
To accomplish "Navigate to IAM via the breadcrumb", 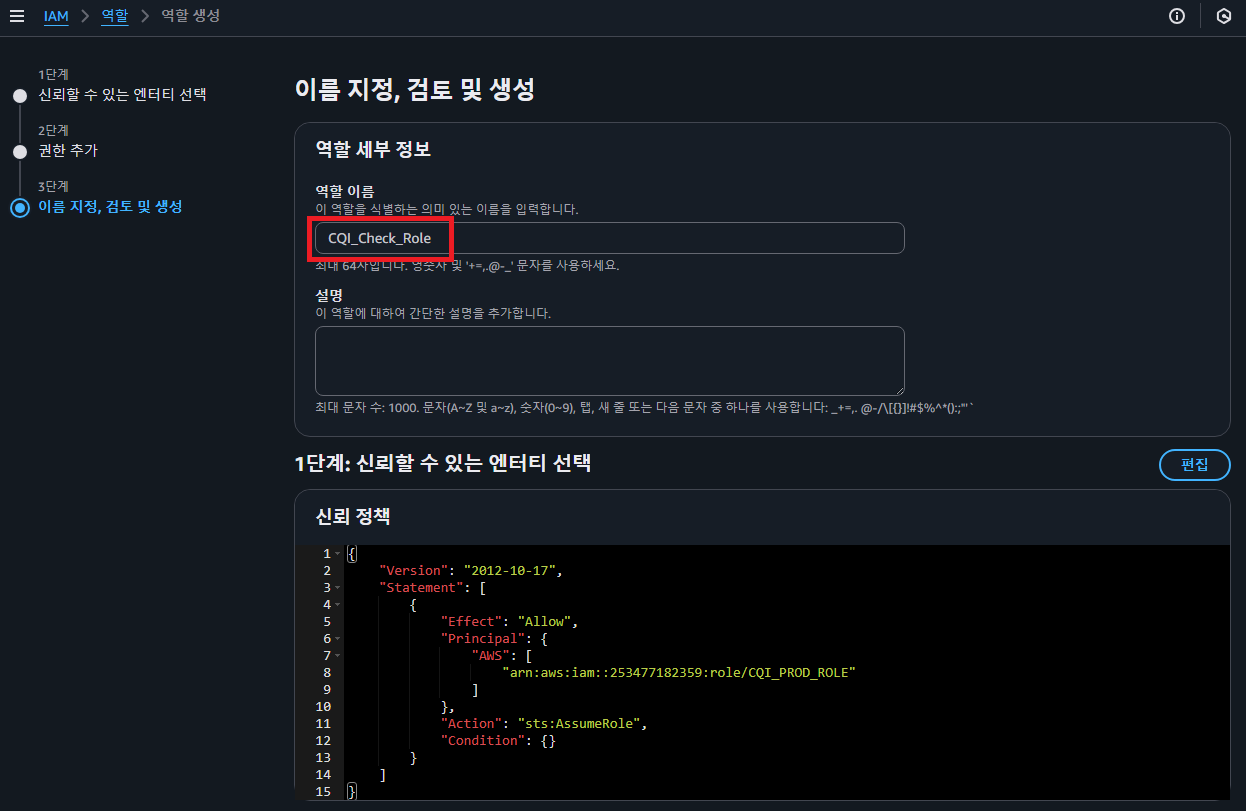I will [56, 15].
